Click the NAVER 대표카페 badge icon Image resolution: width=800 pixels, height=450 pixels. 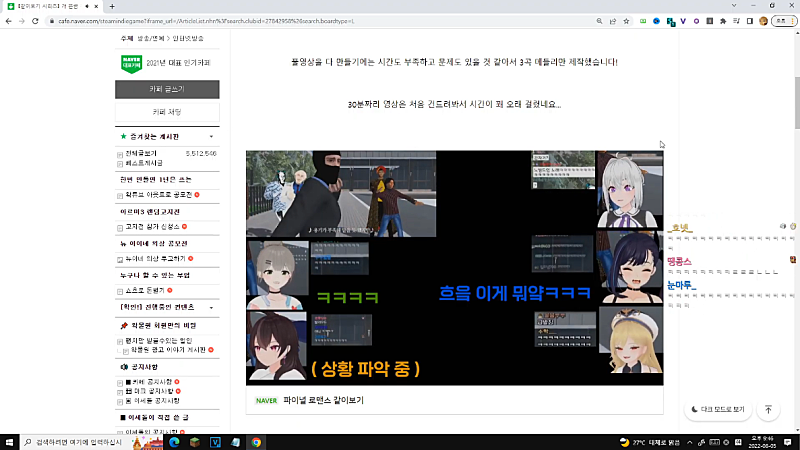[129, 61]
